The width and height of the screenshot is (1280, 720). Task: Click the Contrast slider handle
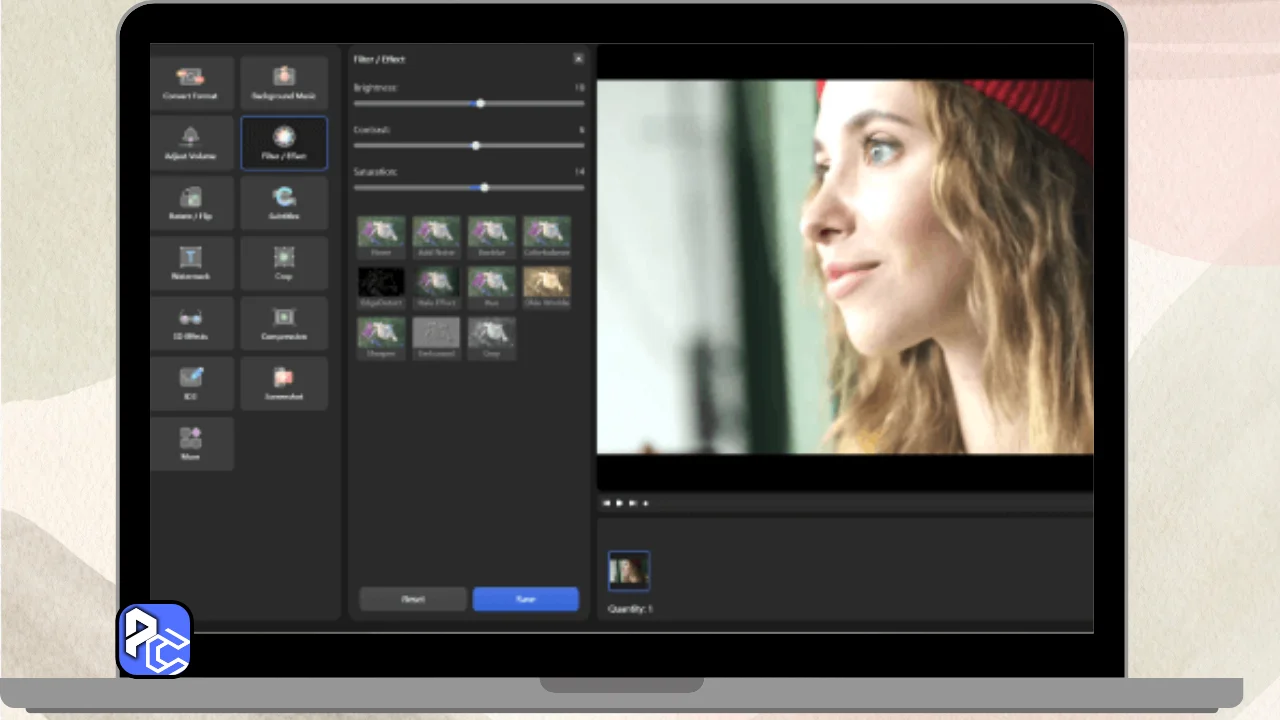pyautogui.click(x=476, y=145)
